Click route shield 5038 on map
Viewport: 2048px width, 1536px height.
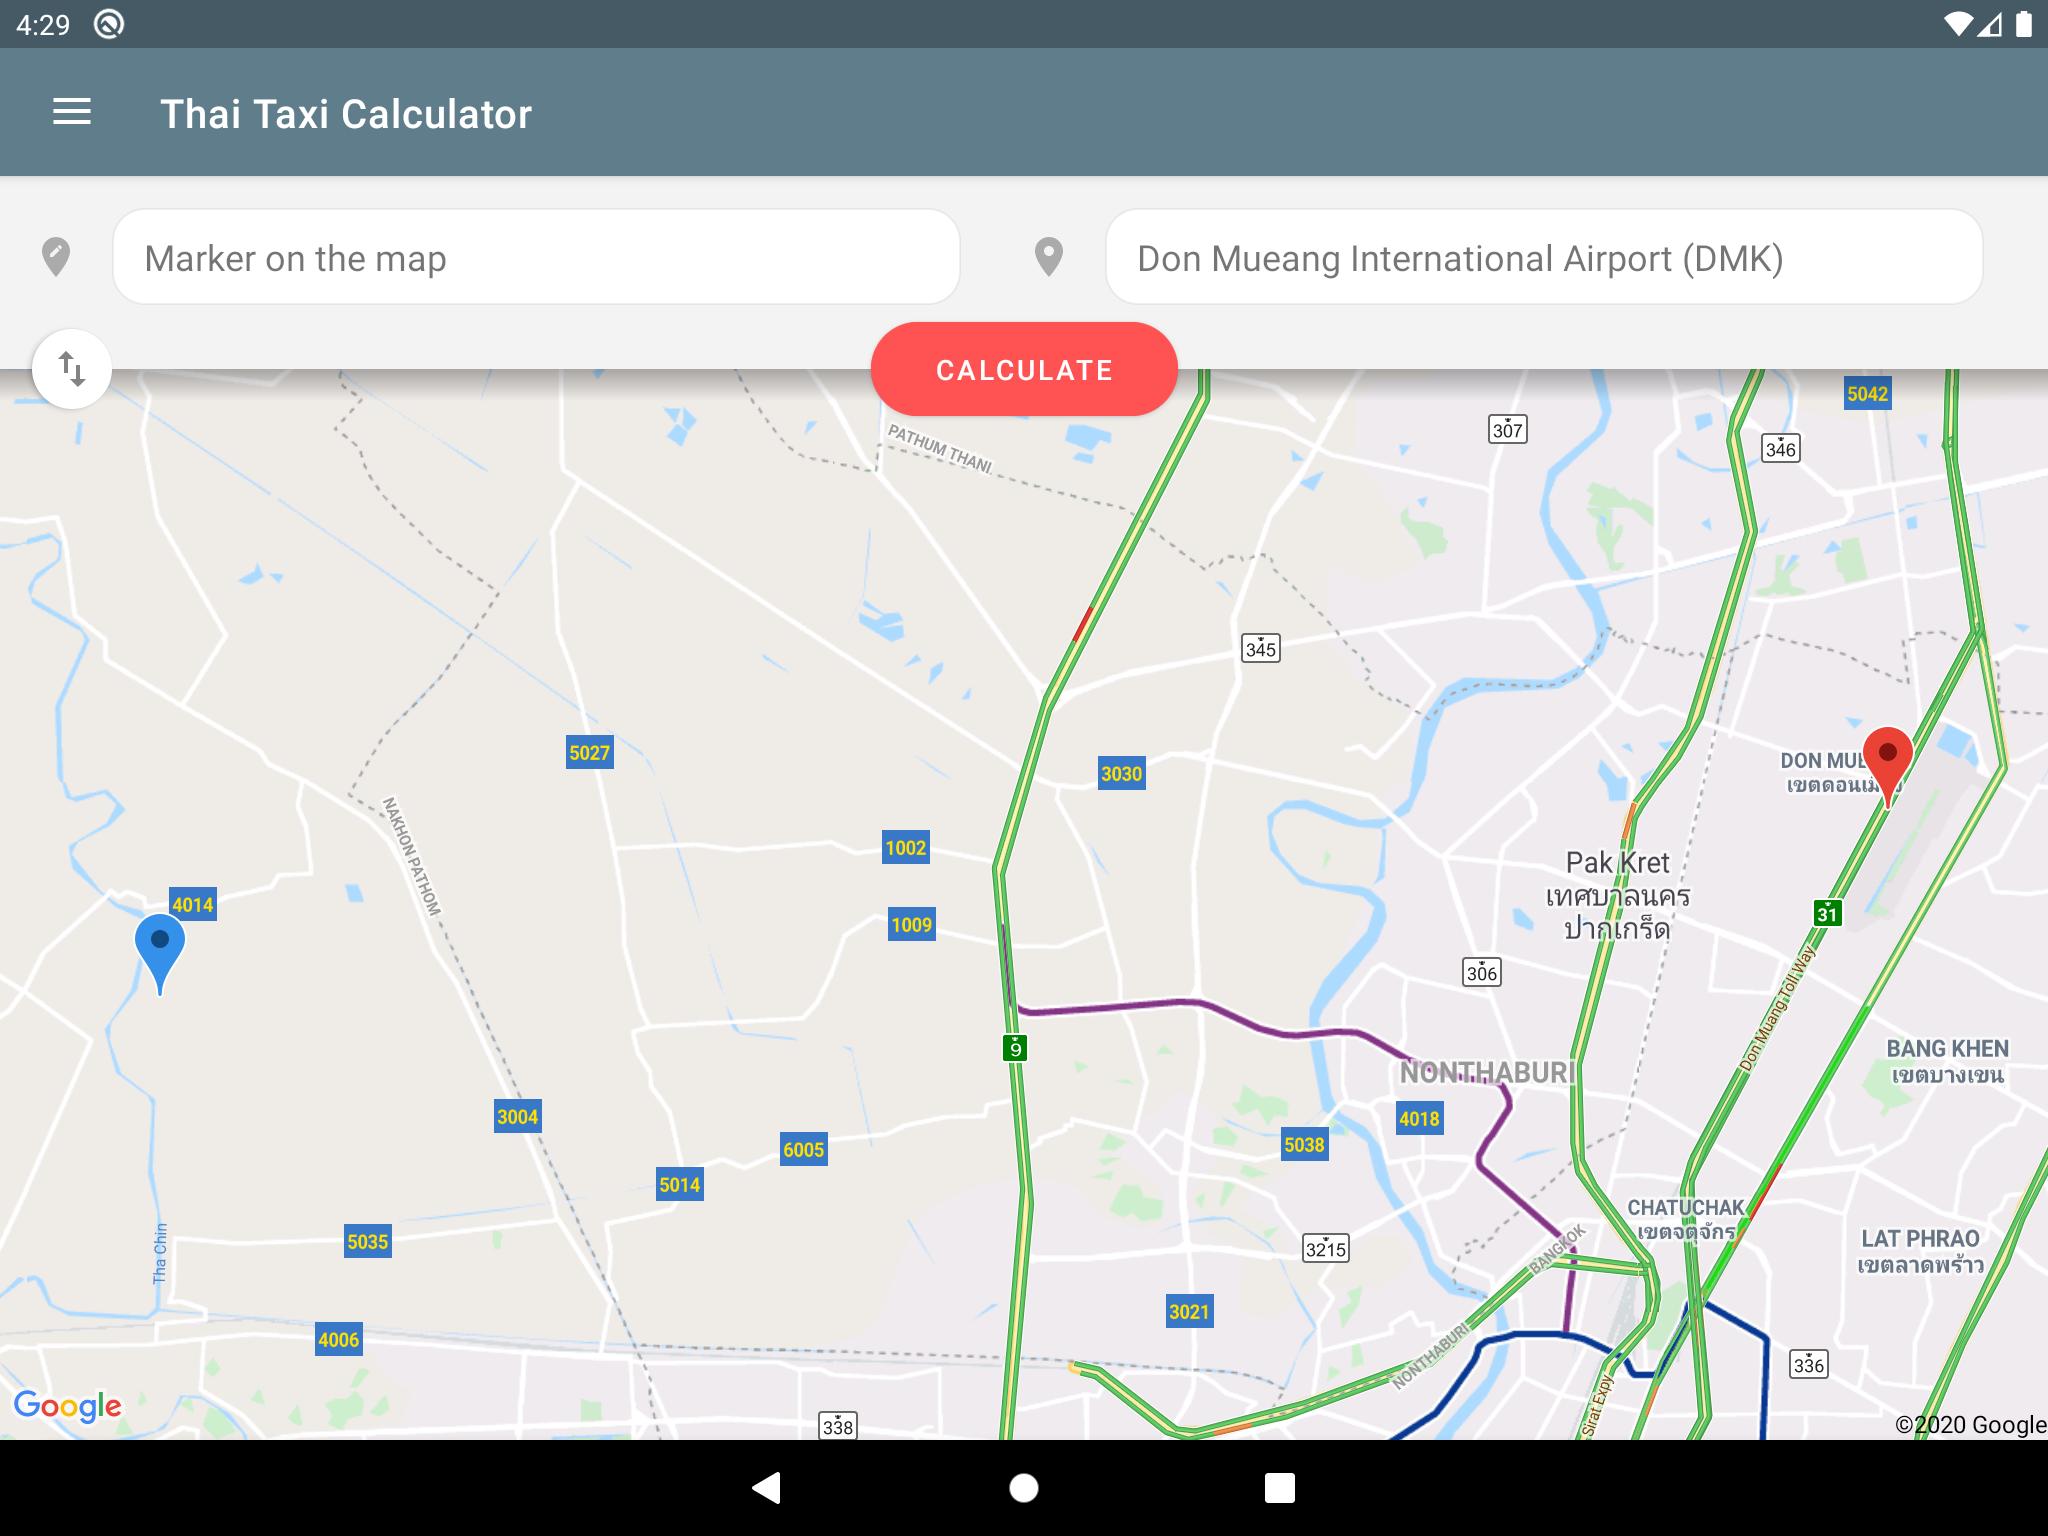tap(1305, 1145)
